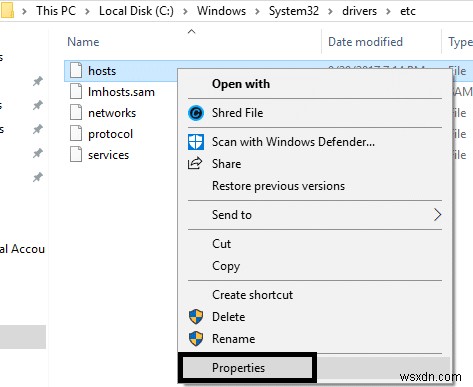Click the UAC shield icon beside Rename
Screen dimensions: 473x387
[x=196, y=339]
